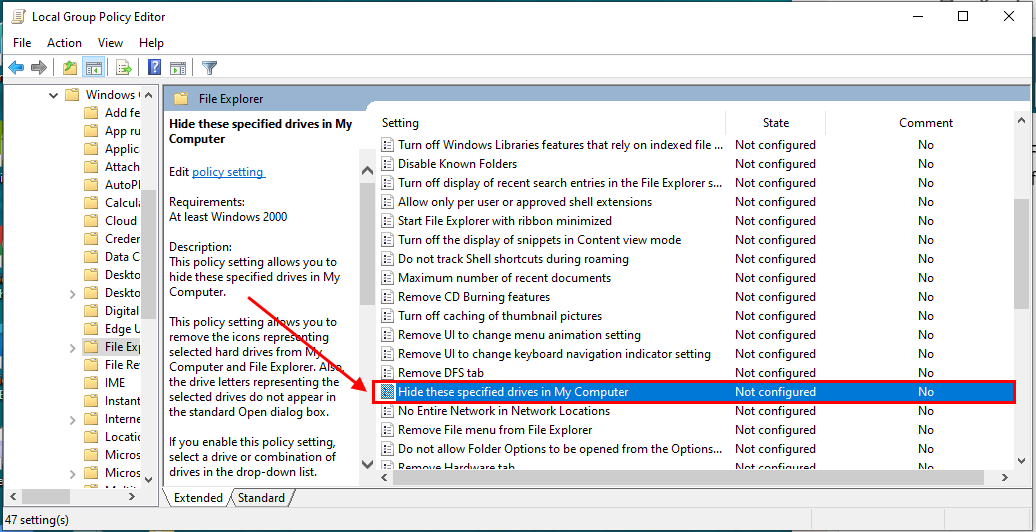Click the Export List toolbar icon
1036x532 pixels.
[x=124, y=68]
